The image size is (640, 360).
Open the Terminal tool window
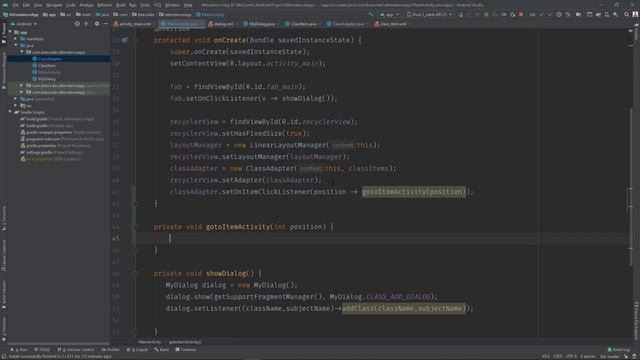[x=186, y=350]
